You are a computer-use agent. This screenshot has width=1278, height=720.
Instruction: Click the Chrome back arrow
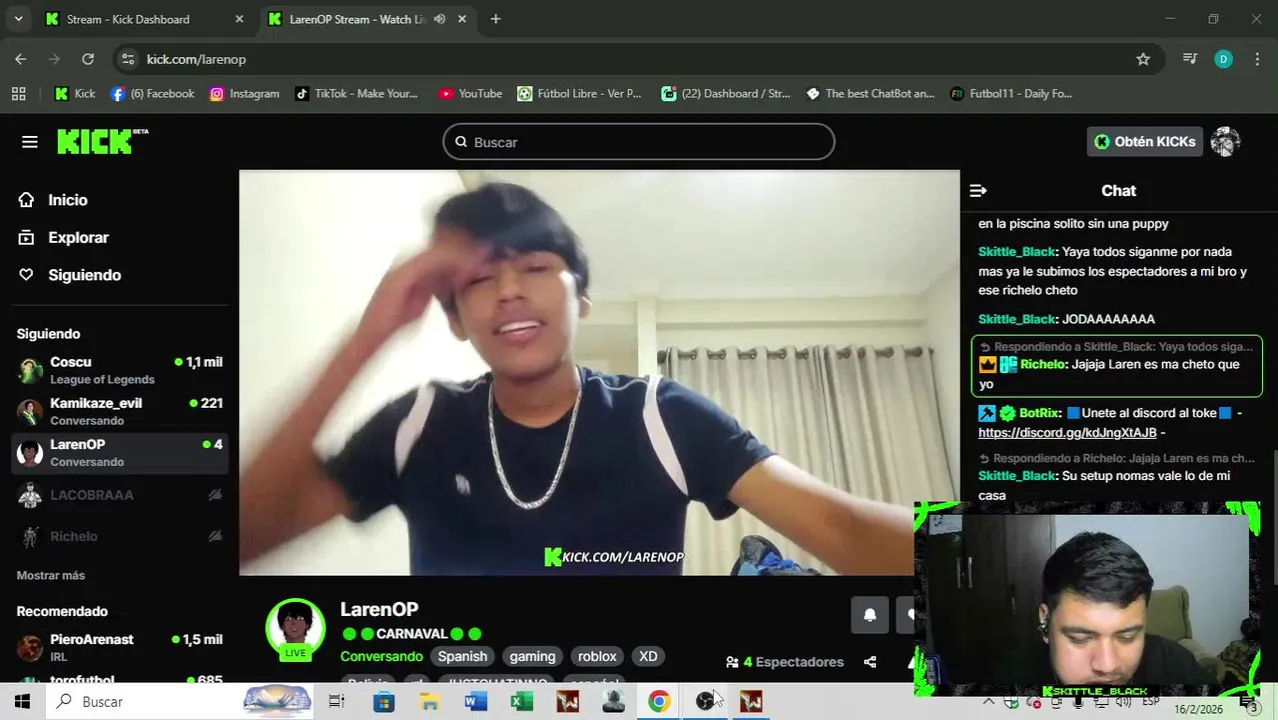pyautogui.click(x=21, y=59)
